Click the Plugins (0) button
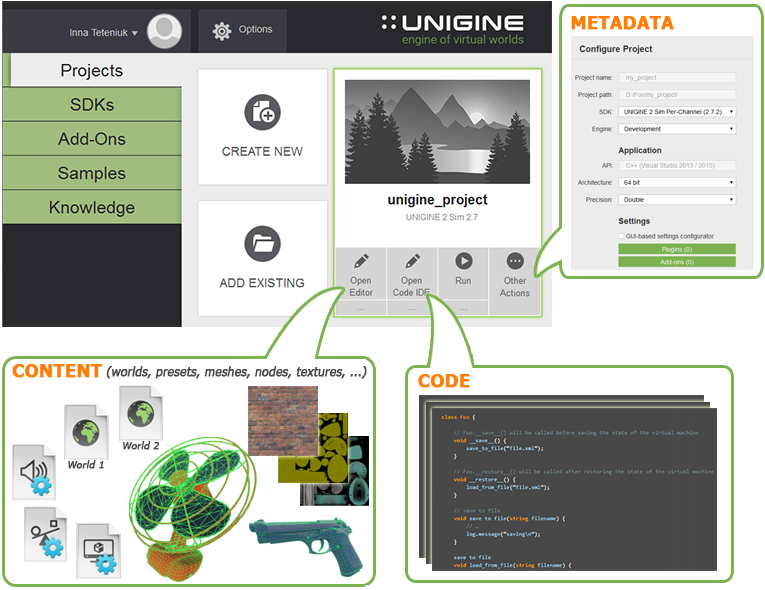765x590 pixels. pyautogui.click(x=677, y=249)
